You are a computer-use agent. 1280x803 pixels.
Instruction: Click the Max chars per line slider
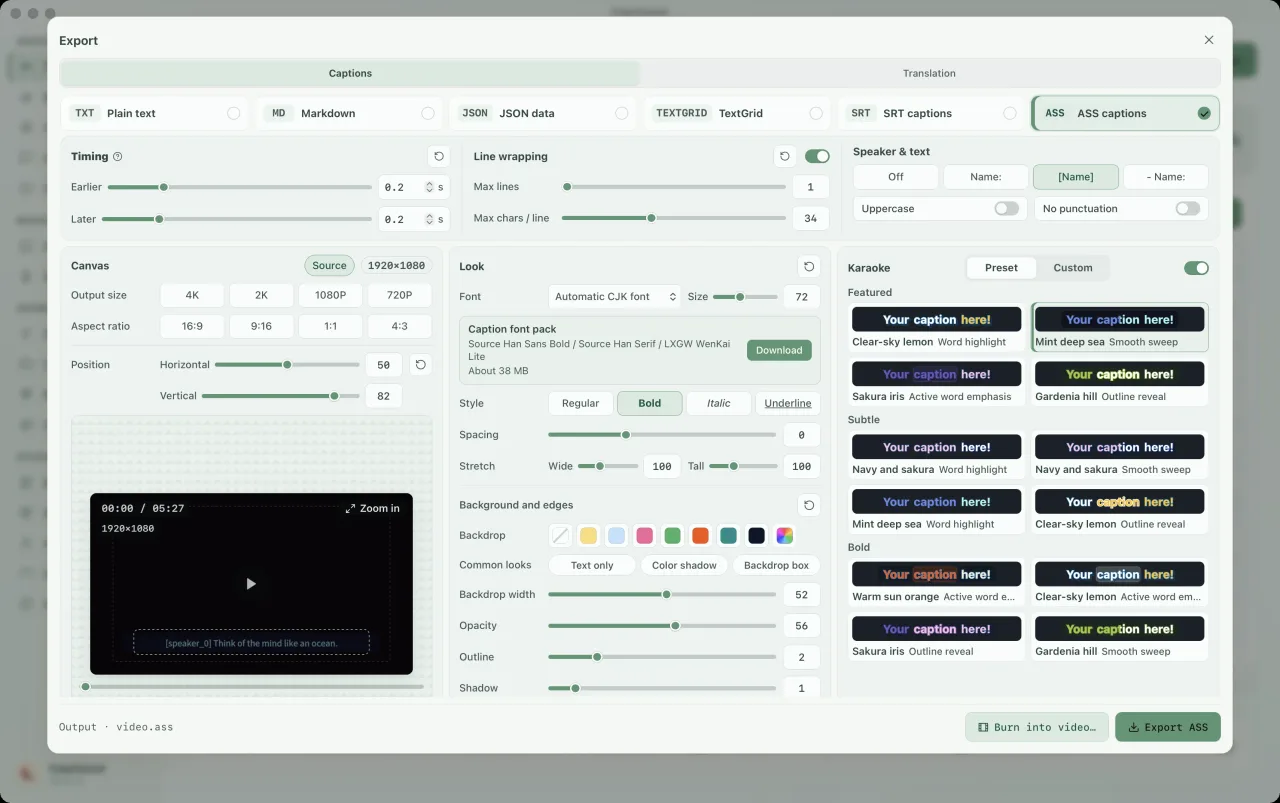pos(674,218)
